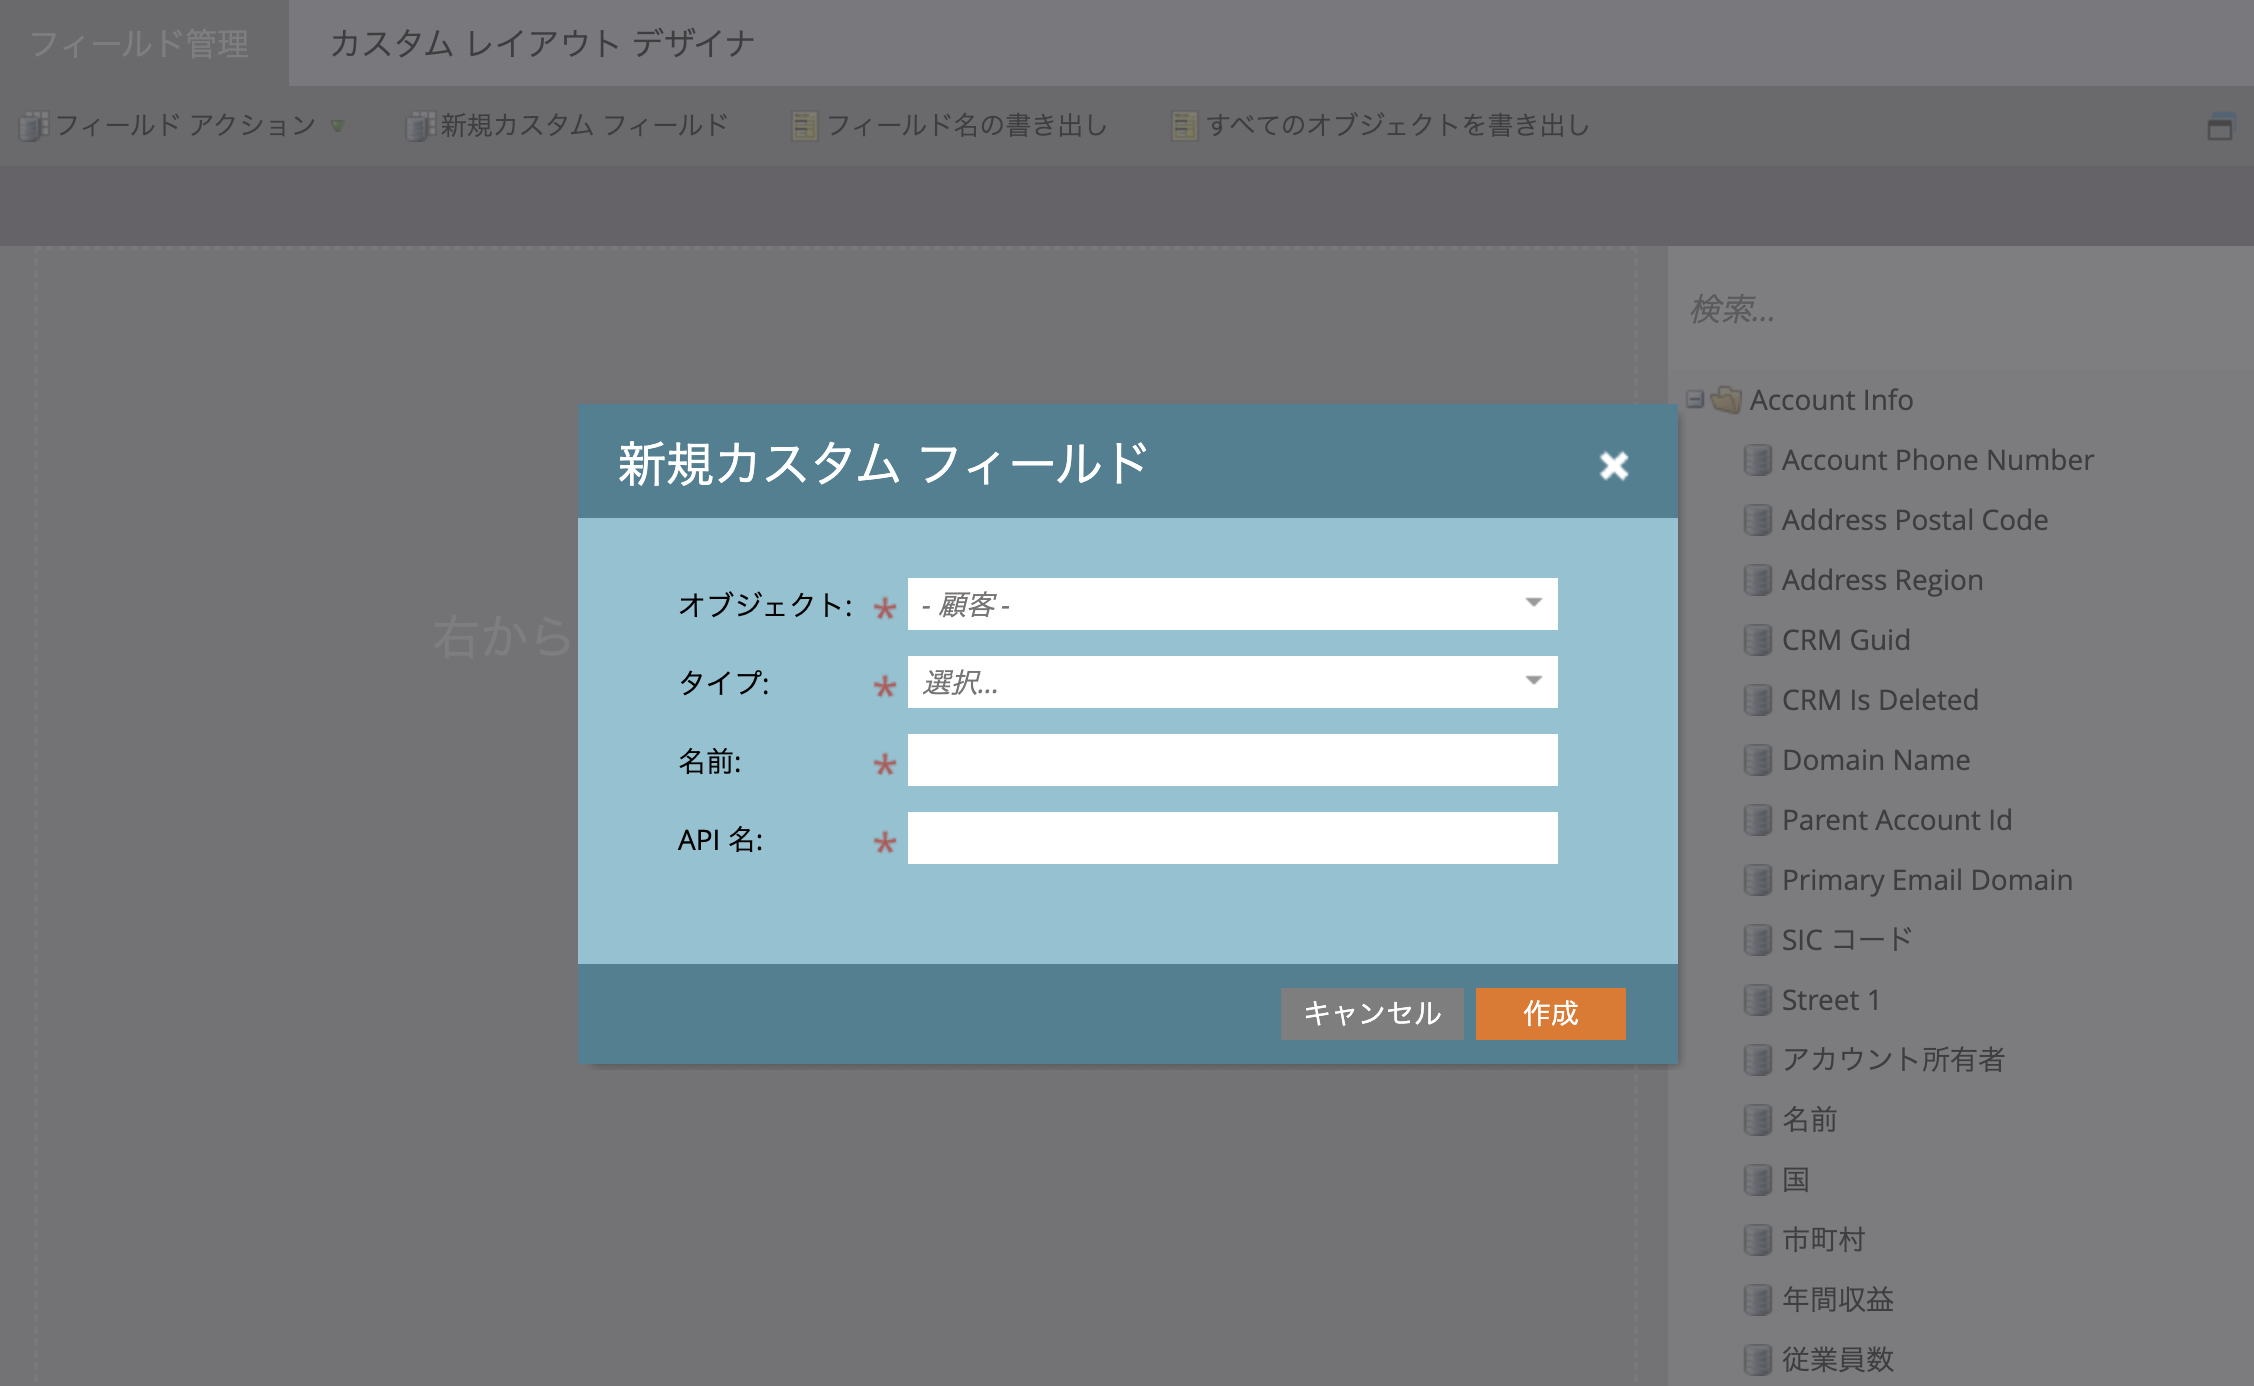The height and width of the screenshot is (1386, 2254).
Task: Click the Export All Objects icon
Action: 1184,126
